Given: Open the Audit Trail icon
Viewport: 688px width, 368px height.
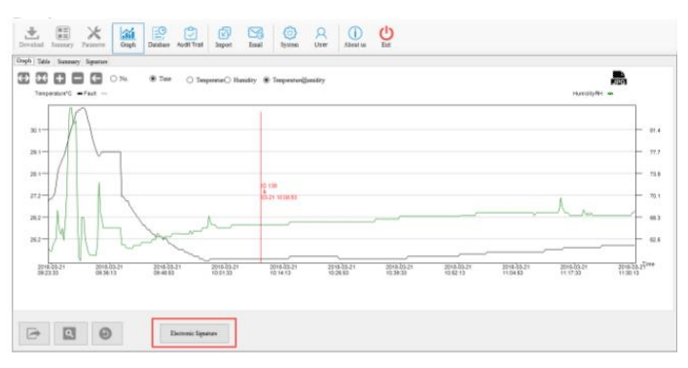Looking at the screenshot, I should tap(190, 37).
